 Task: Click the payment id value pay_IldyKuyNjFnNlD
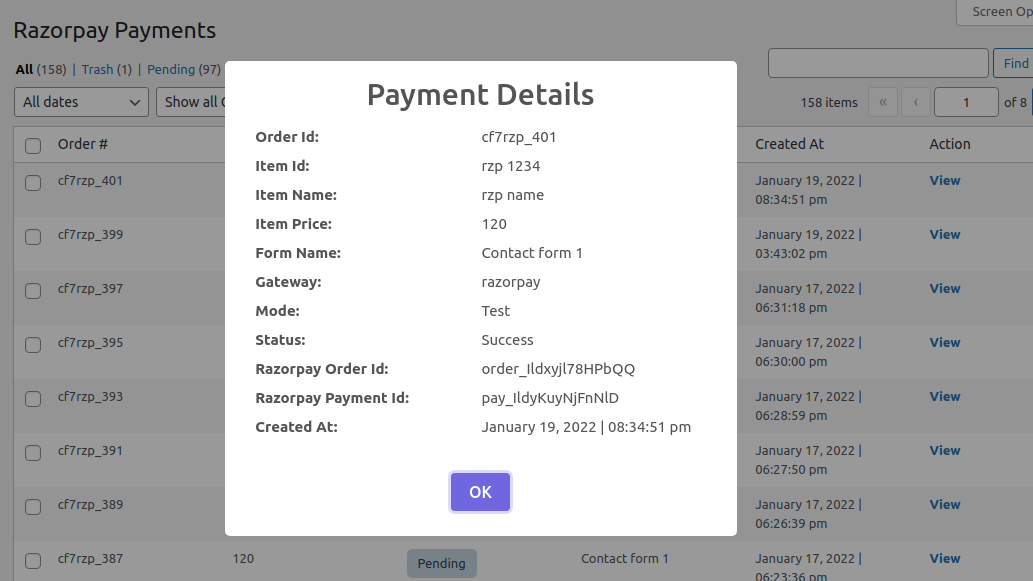pyautogui.click(x=550, y=398)
